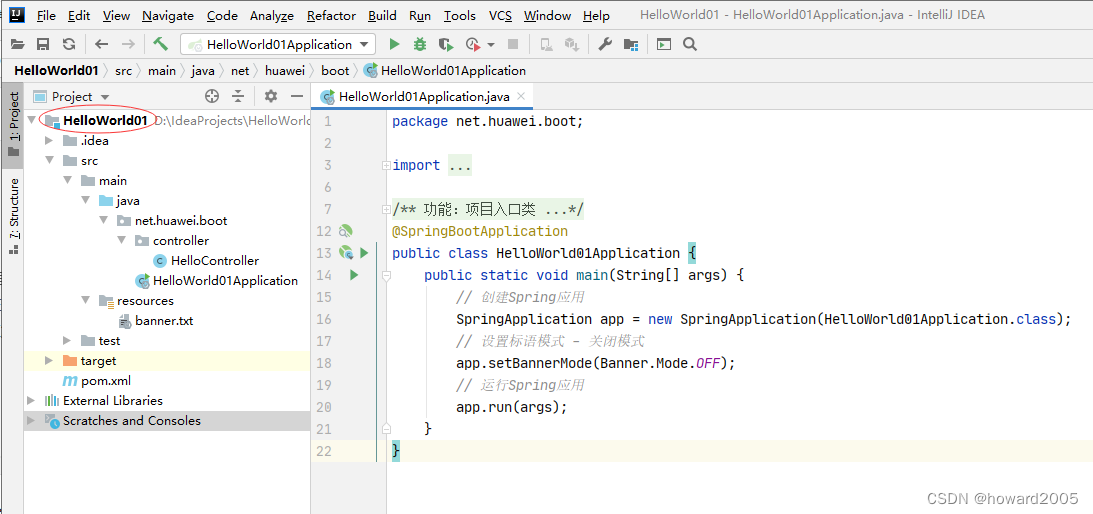This screenshot has height=514, width=1093.
Task: Collapse the java source folder
Action: 85,201
